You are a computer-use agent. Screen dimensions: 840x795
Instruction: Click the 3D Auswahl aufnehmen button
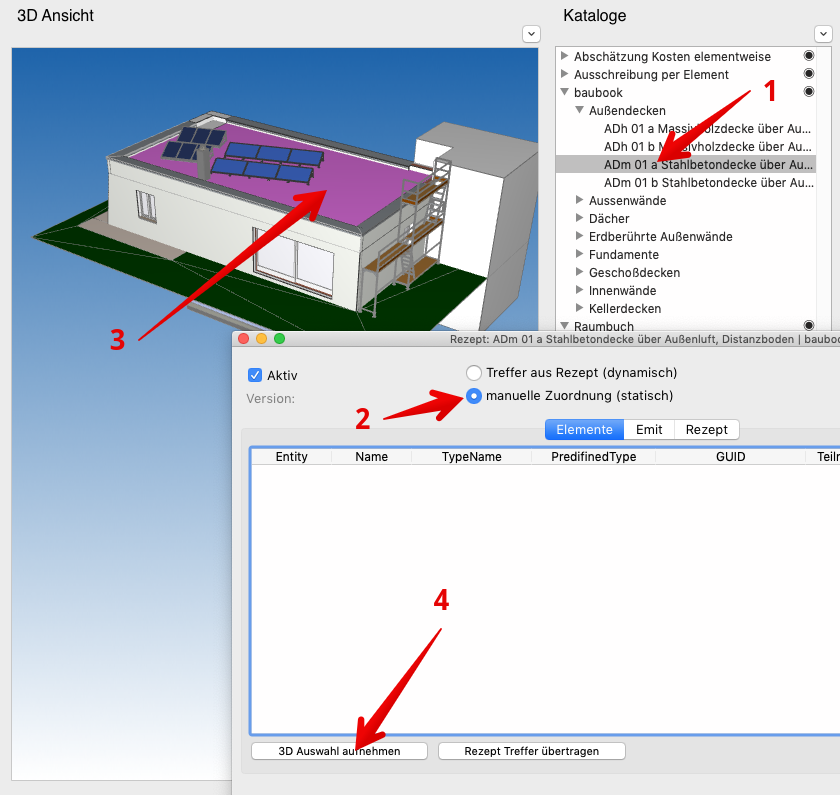tap(339, 751)
